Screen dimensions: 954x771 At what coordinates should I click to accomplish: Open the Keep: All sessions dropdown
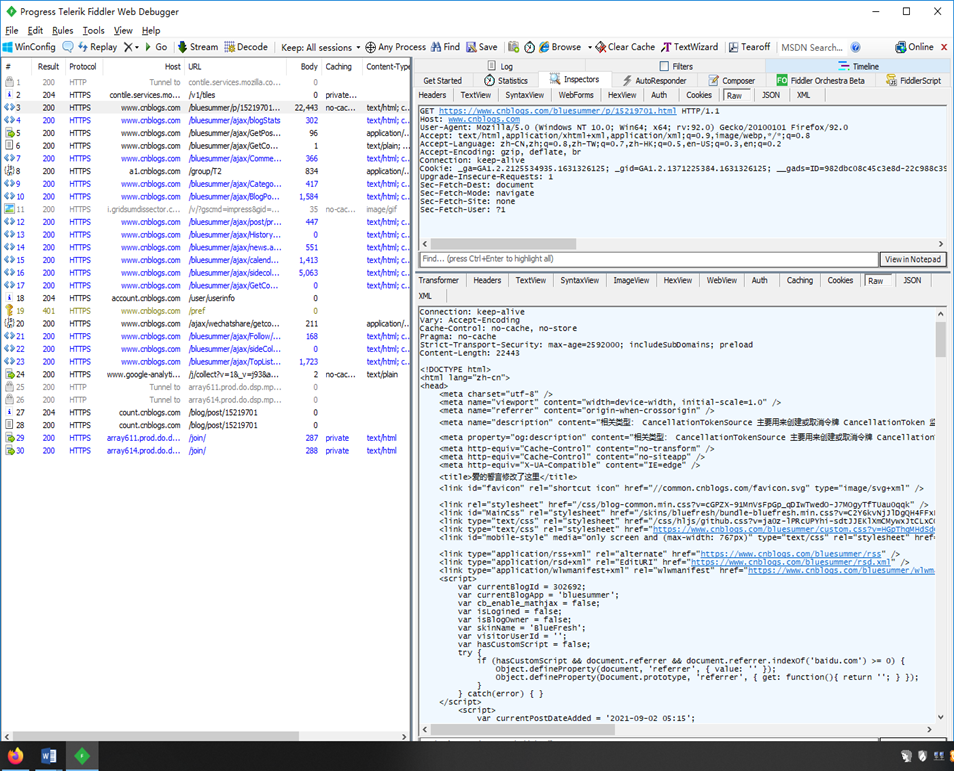pos(321,47)
